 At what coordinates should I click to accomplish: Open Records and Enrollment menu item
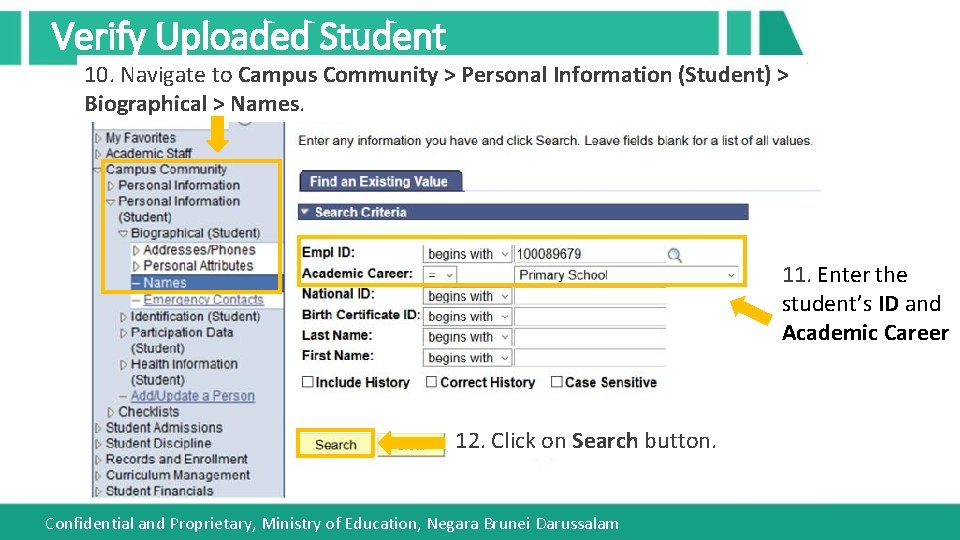177,459
